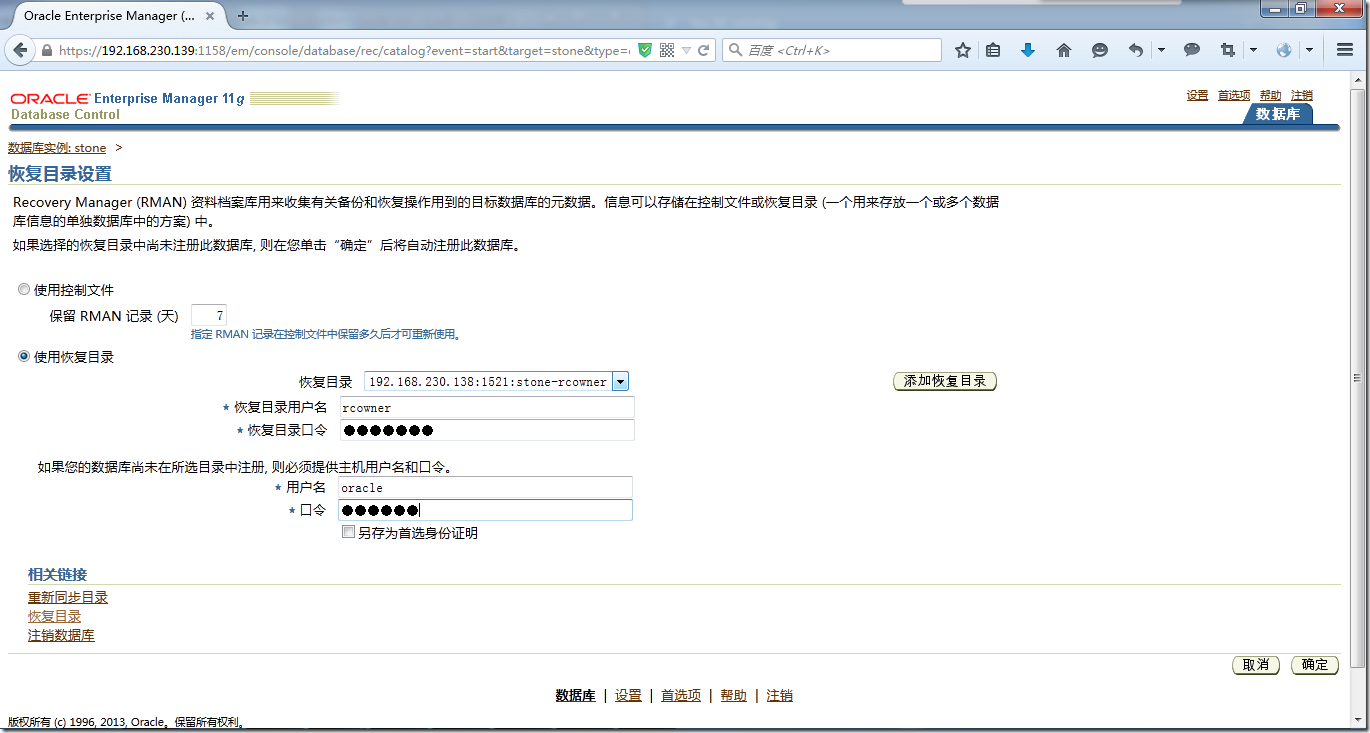Open the browser hamburger menu

point(1345,50)
